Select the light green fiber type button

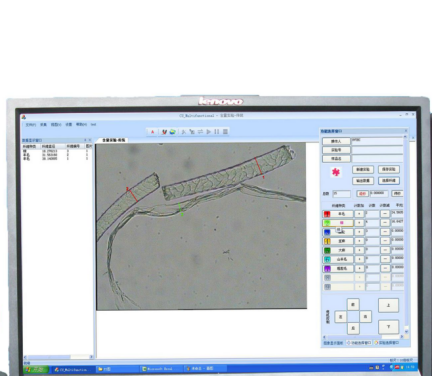point(337,223)
